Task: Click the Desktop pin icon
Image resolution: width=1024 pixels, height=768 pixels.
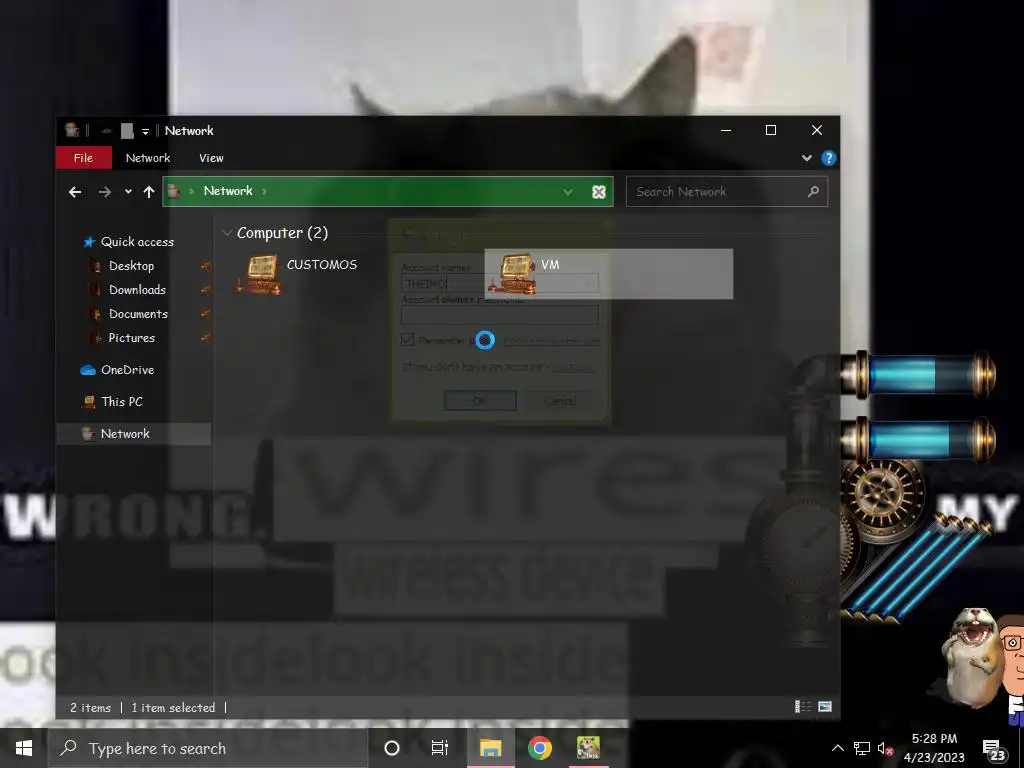Action: 205,266
